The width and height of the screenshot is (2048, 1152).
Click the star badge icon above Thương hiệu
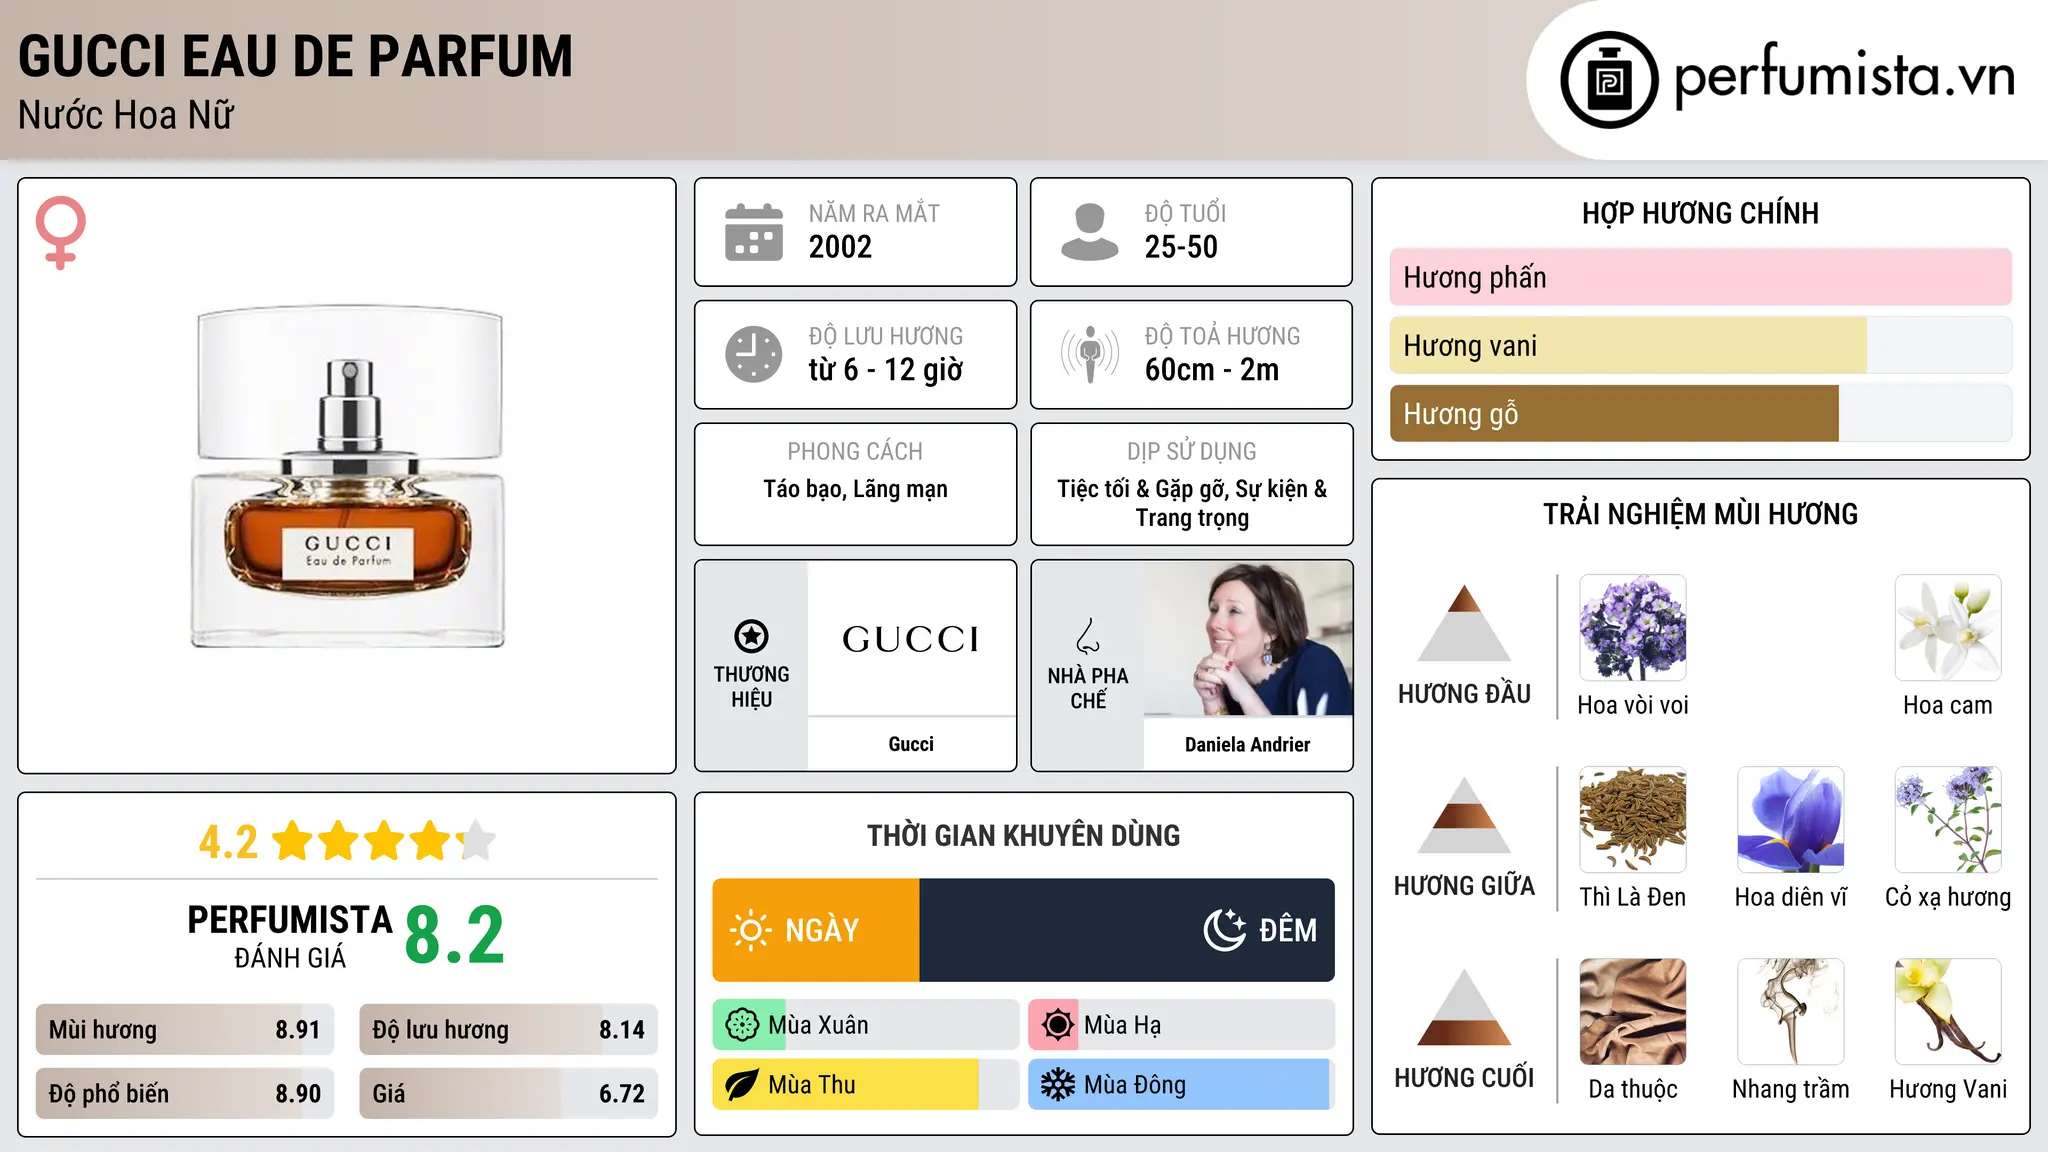751,636
